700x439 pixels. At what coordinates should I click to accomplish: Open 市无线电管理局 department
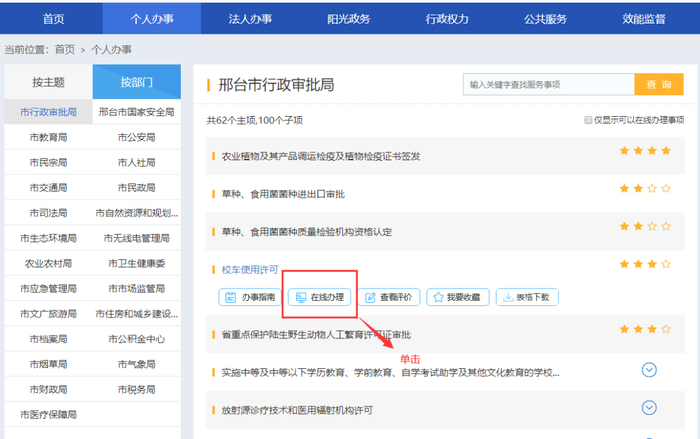[x=137, y=238]
